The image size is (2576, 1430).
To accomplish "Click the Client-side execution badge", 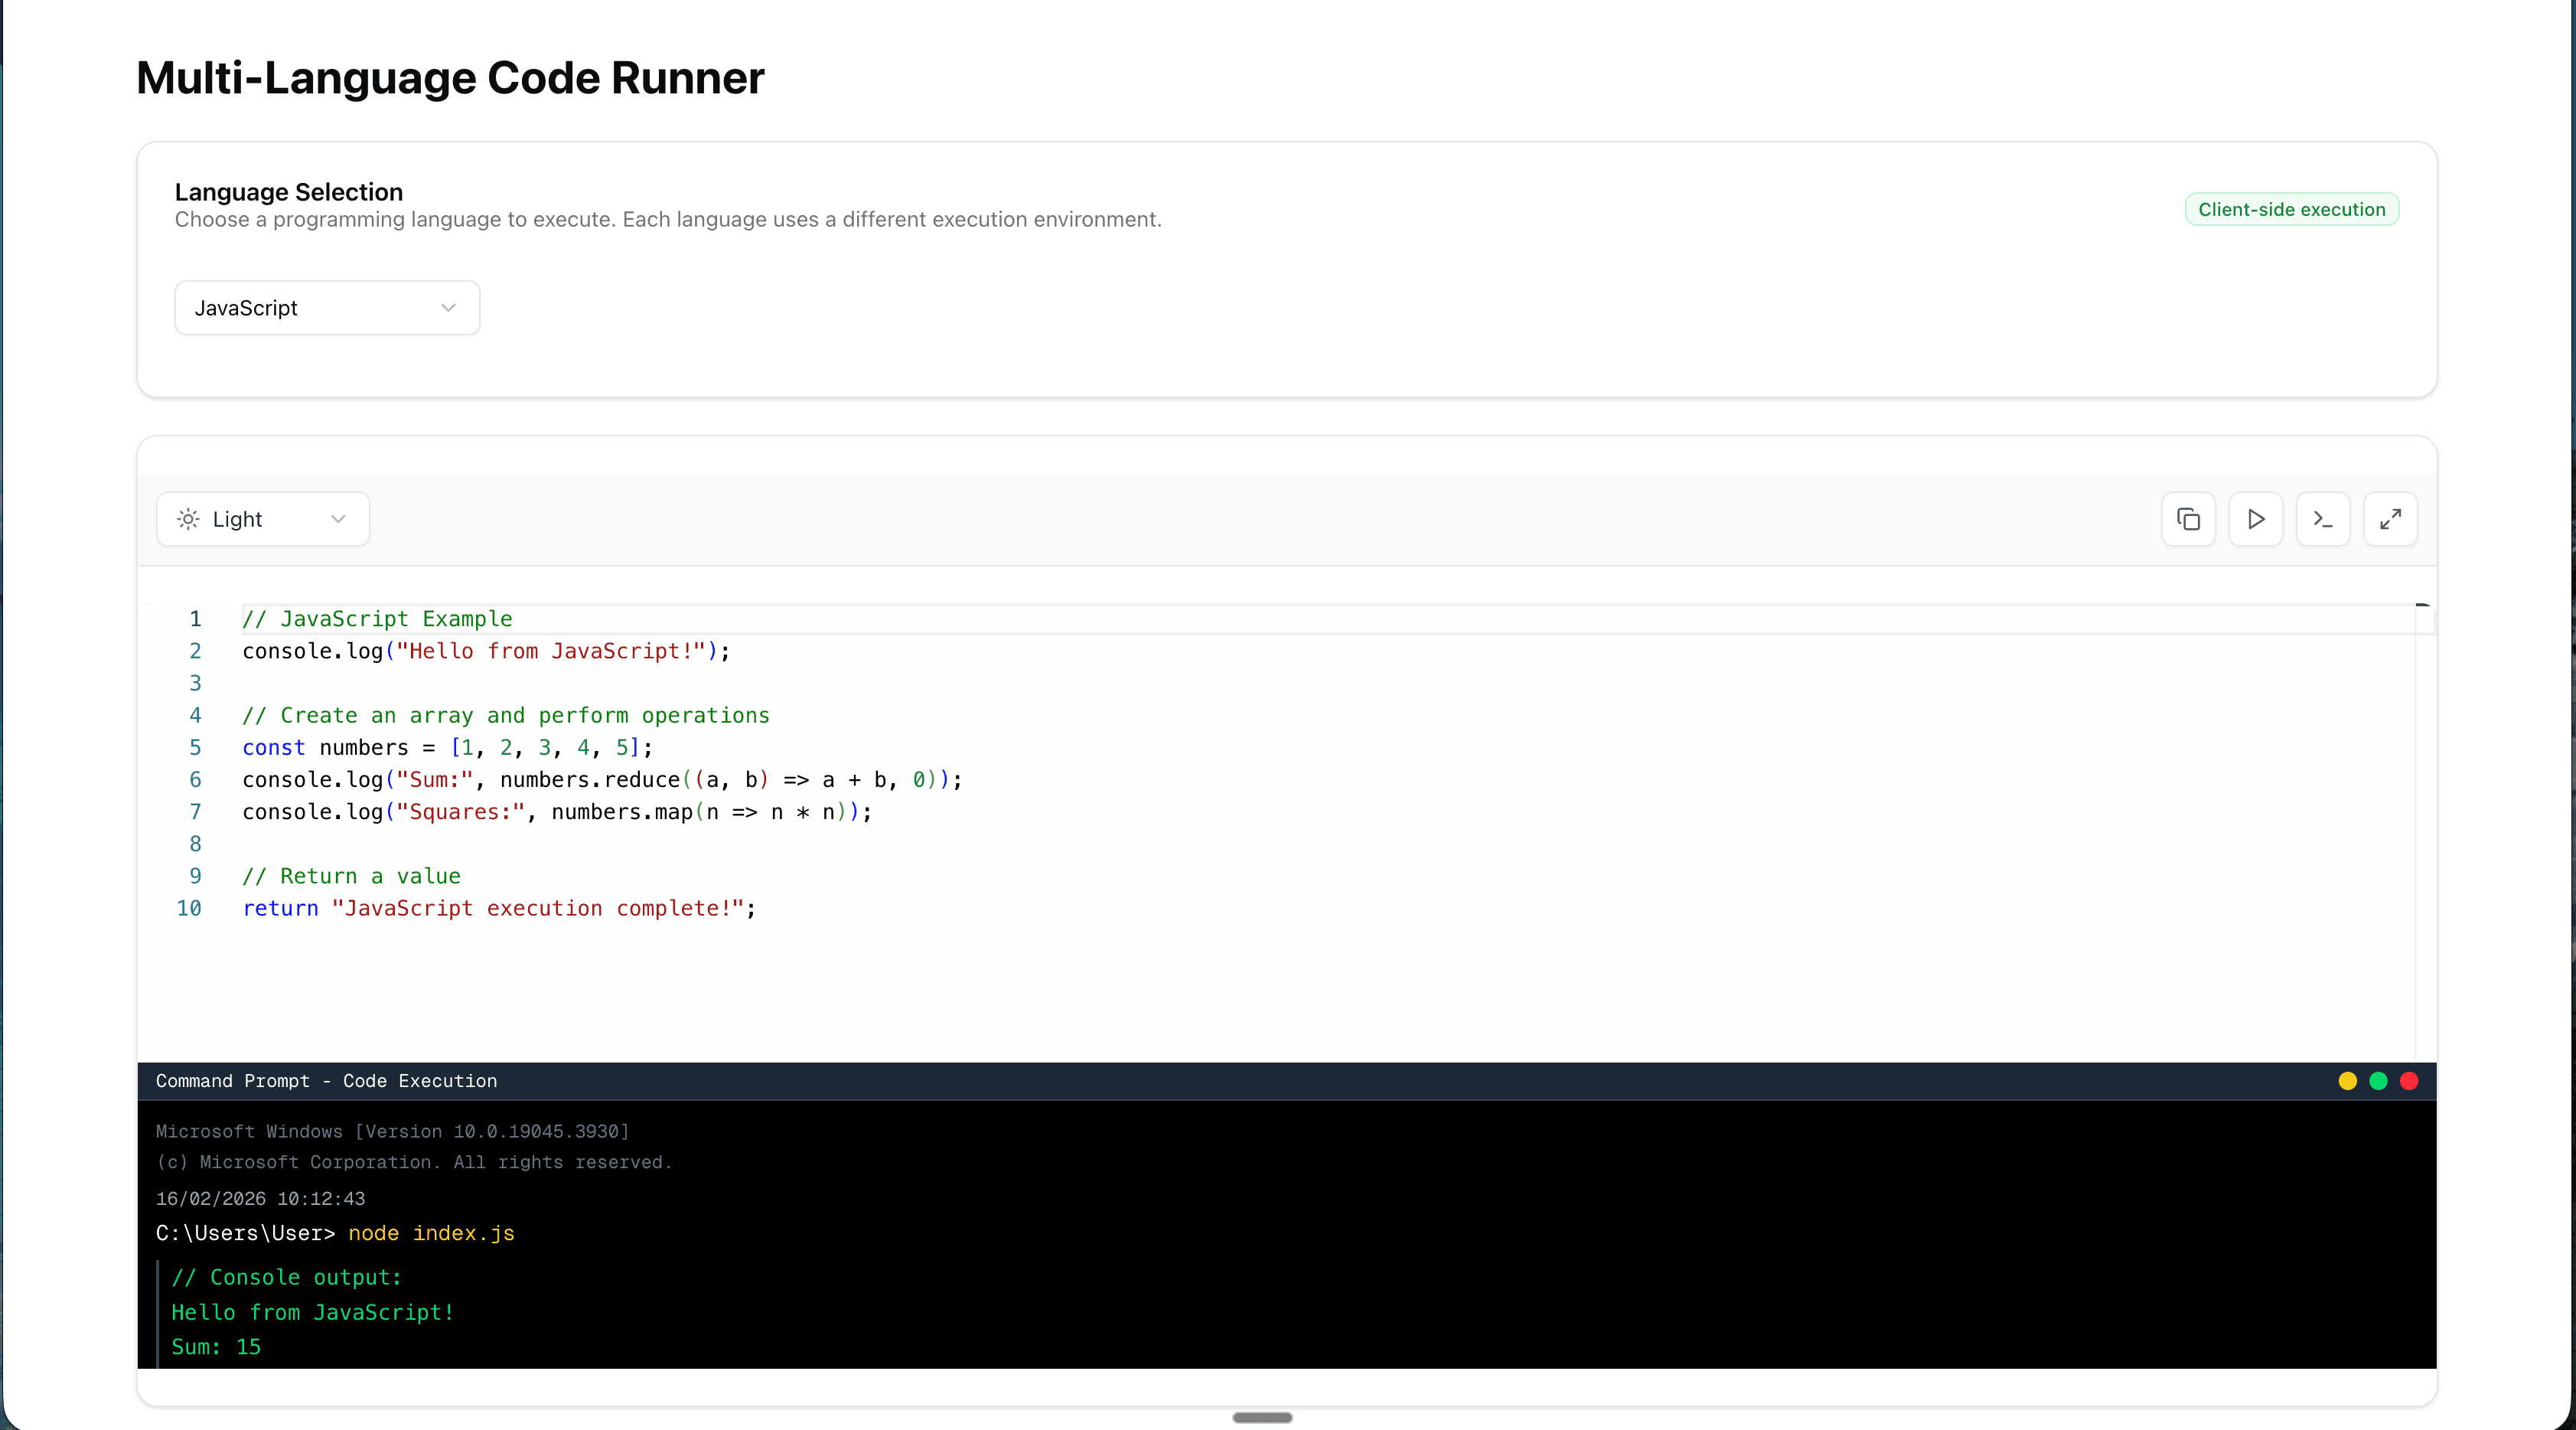I will pyautogui.click(x=2291, y=209).
